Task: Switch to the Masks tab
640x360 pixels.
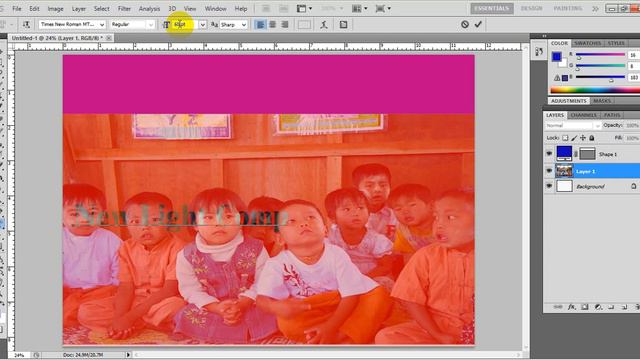Action: click(x=602, y=100)
